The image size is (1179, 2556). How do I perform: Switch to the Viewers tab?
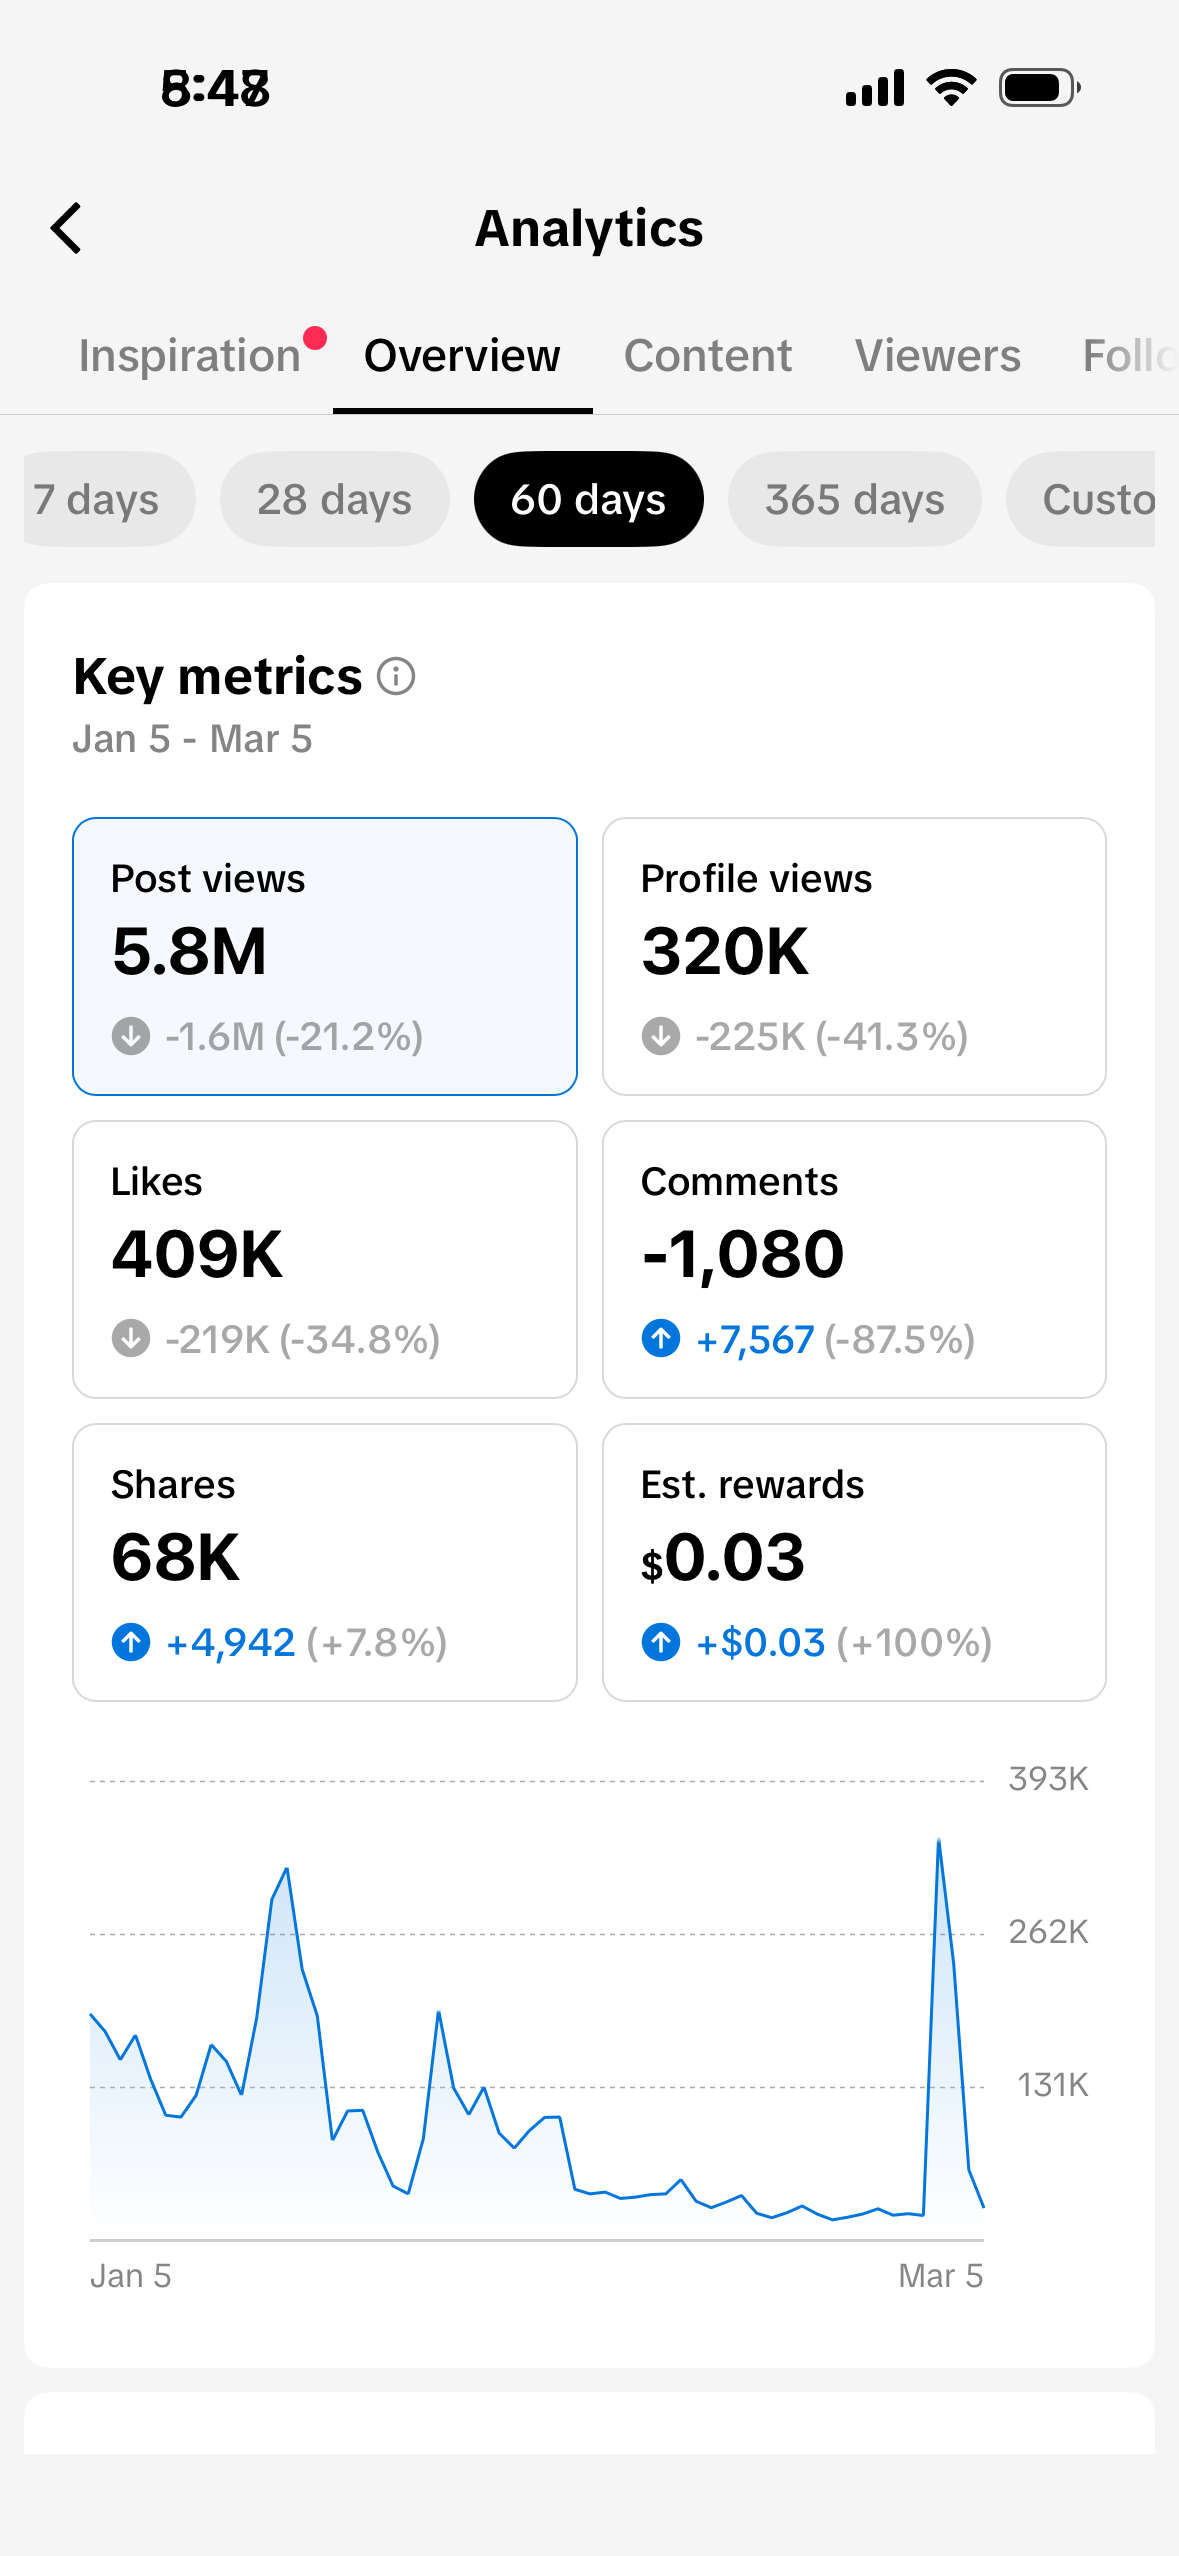point(938,356)
